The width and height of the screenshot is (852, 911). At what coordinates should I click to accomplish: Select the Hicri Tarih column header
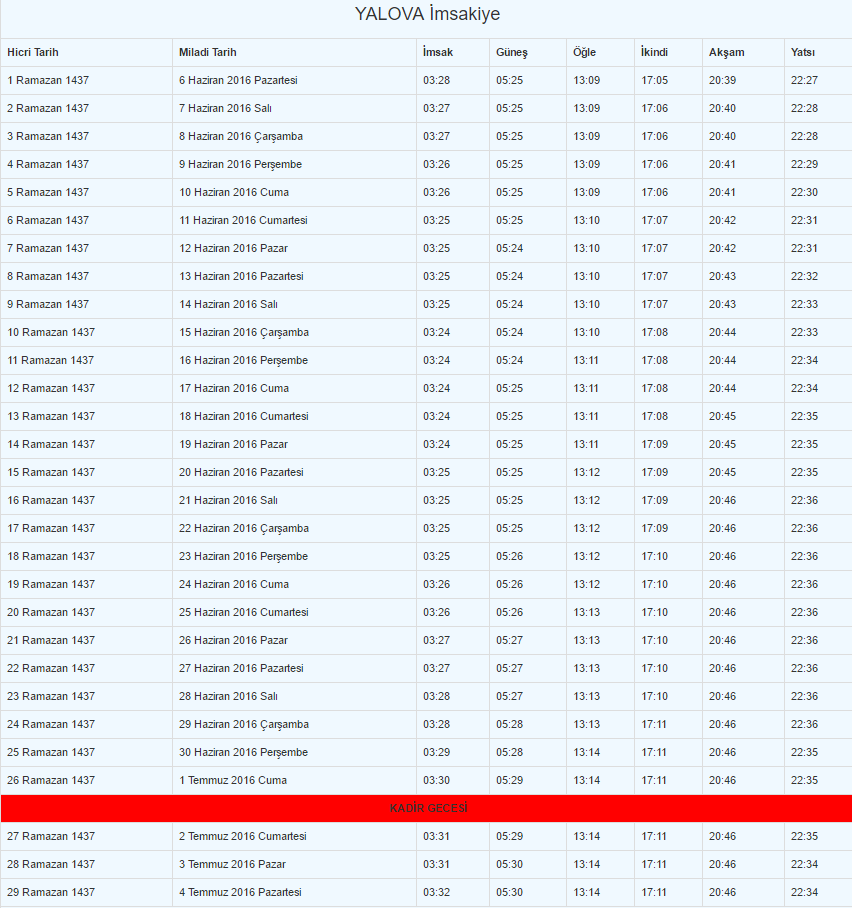pyautogui.click(x=33, y=52)
